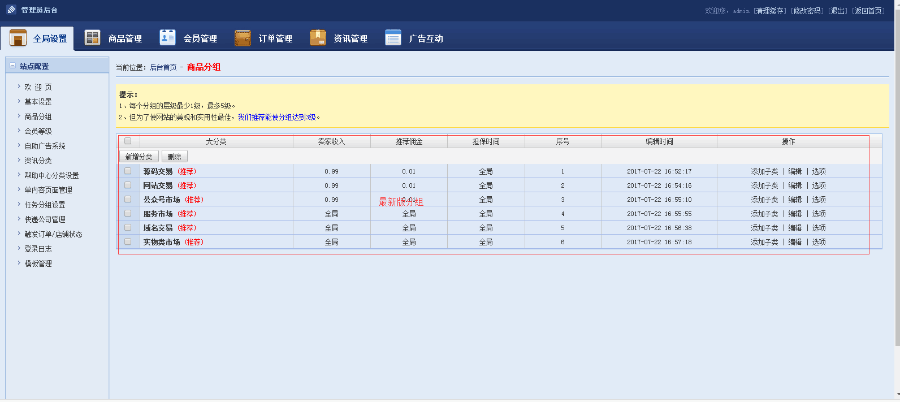Click the 全局设置 icon in top navigation
This screenshot has height=402, width=900.
coord(19,38)
